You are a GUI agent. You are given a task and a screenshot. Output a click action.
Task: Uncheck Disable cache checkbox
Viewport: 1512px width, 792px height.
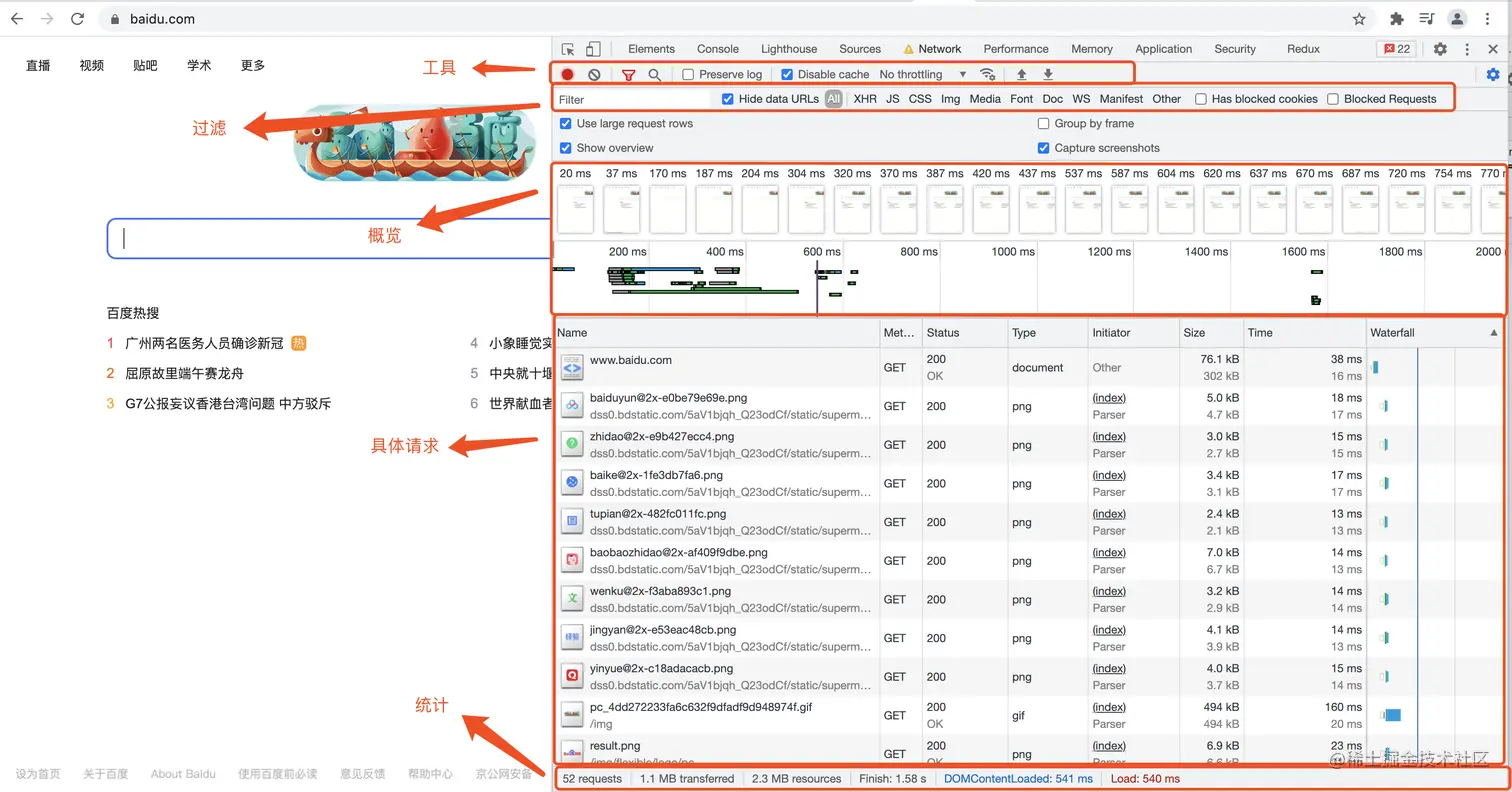click(x=787, y=74)
